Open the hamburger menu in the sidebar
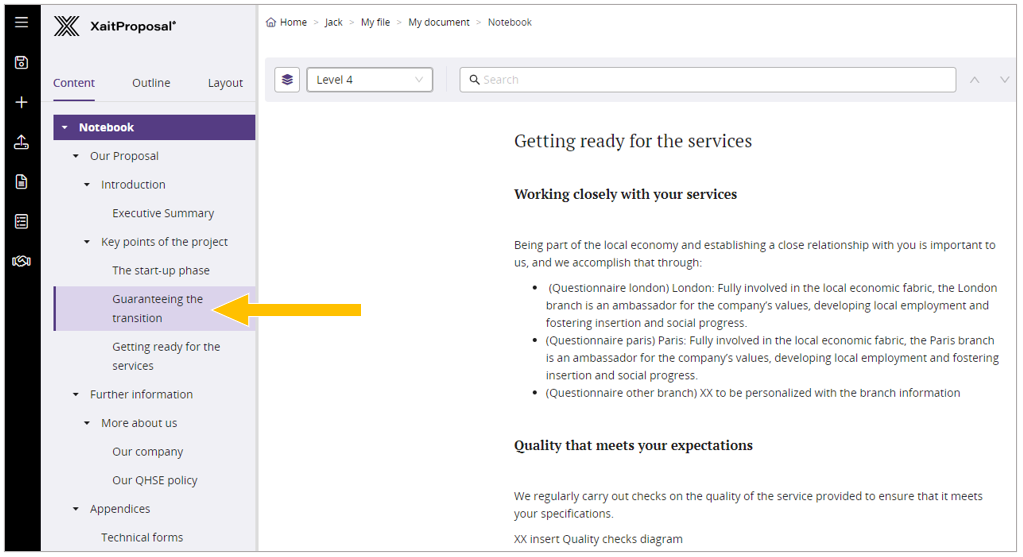 pos(21,22)
